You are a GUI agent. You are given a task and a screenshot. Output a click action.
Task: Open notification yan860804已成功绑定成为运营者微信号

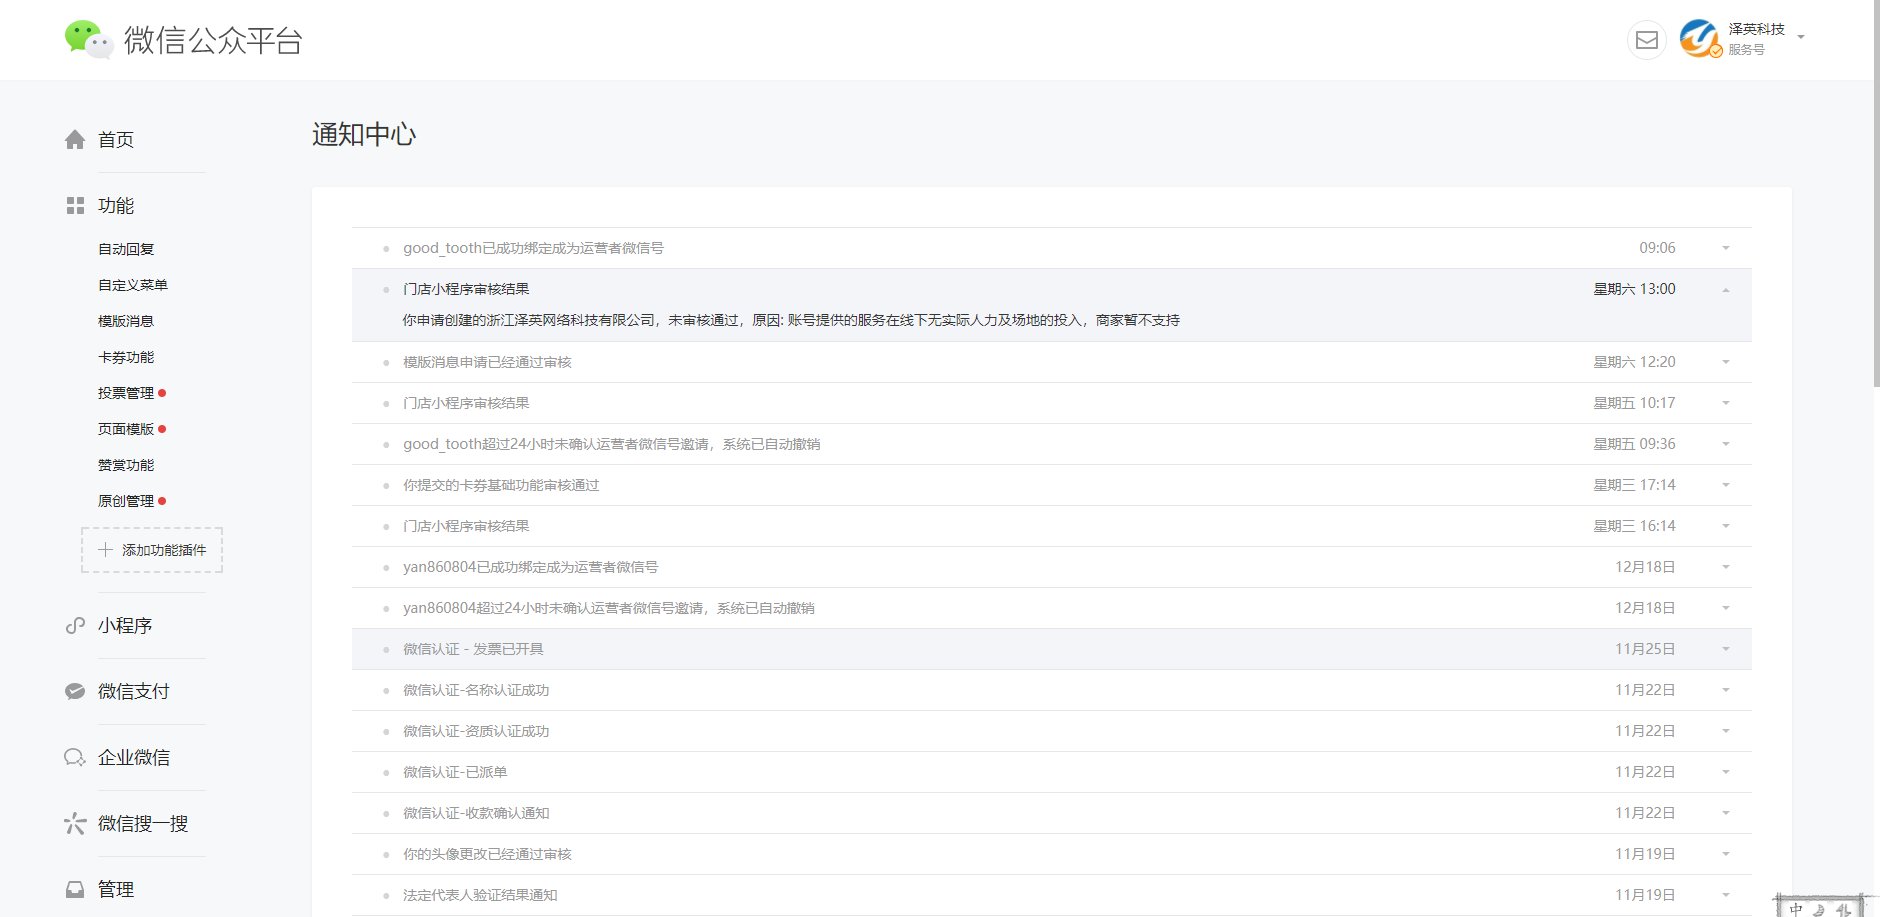[531, 567]
